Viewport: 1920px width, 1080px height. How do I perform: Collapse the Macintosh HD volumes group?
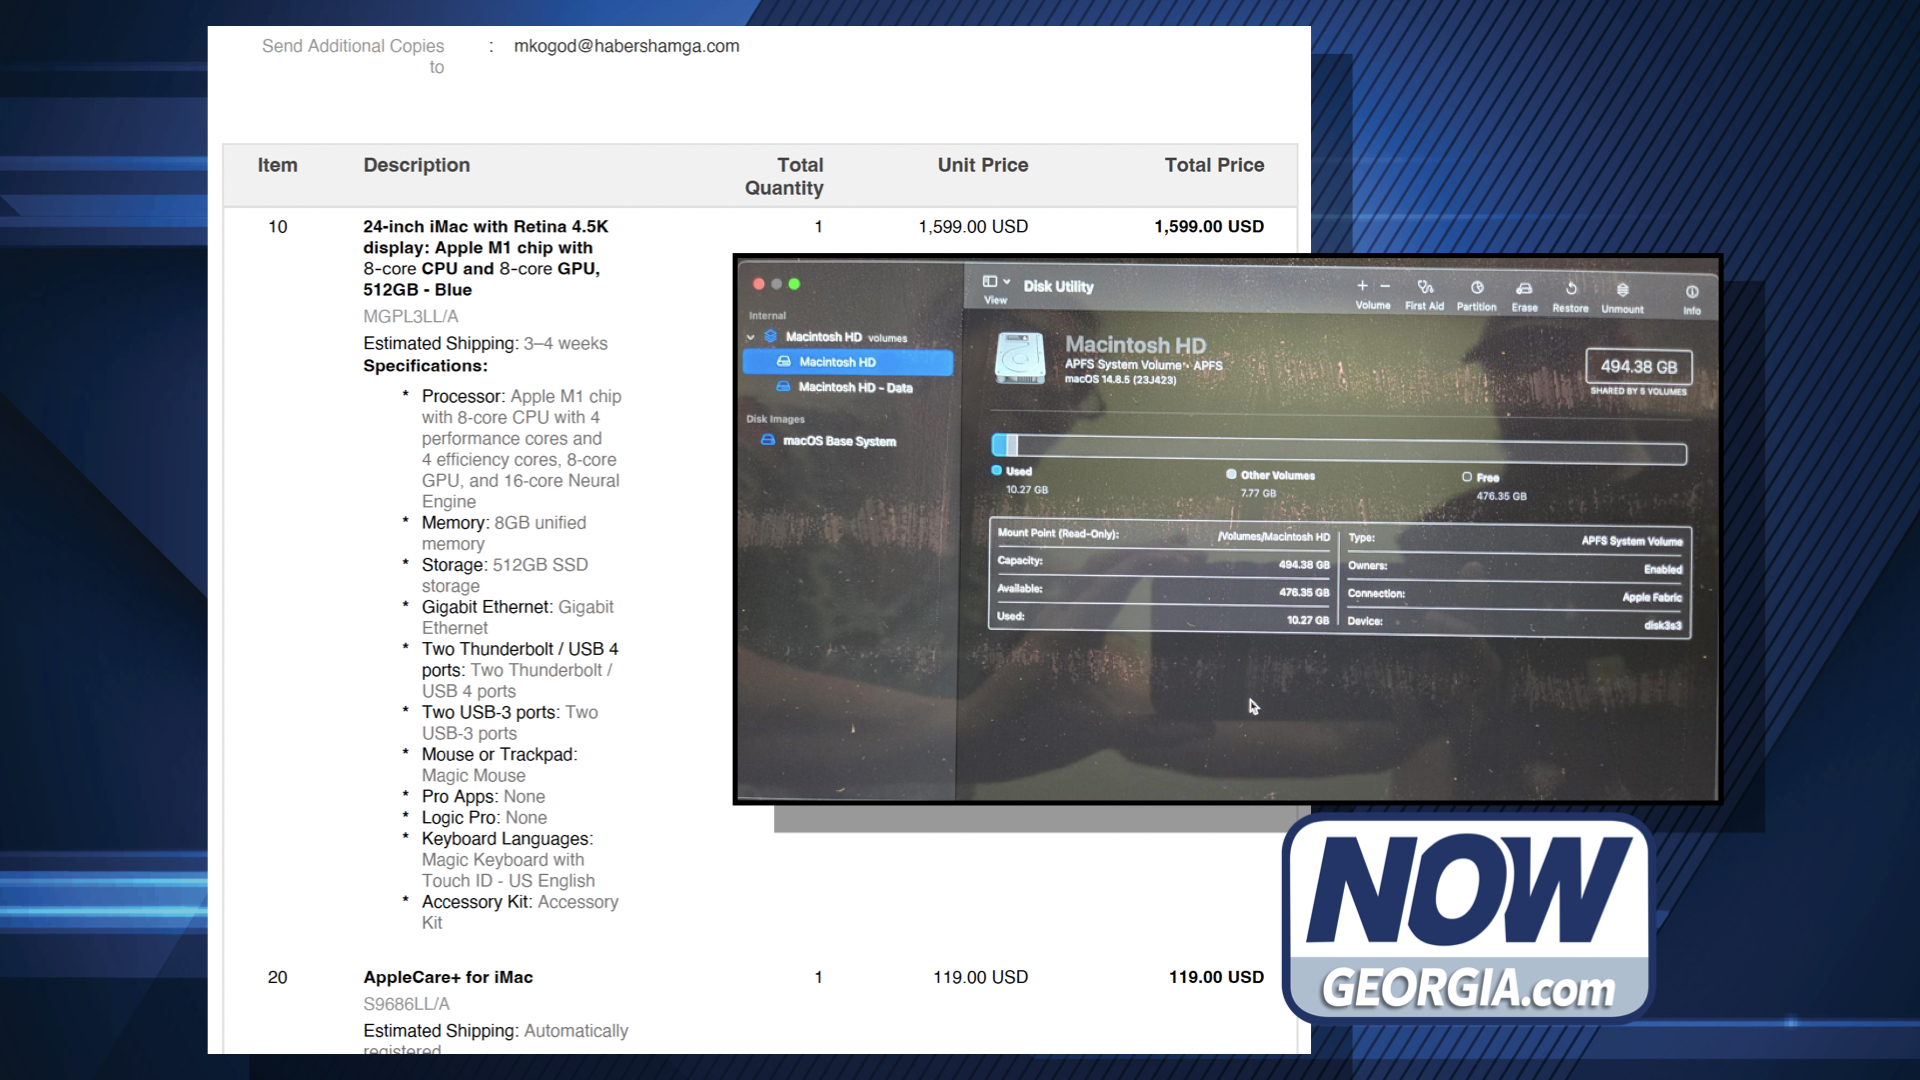(751, 337)
